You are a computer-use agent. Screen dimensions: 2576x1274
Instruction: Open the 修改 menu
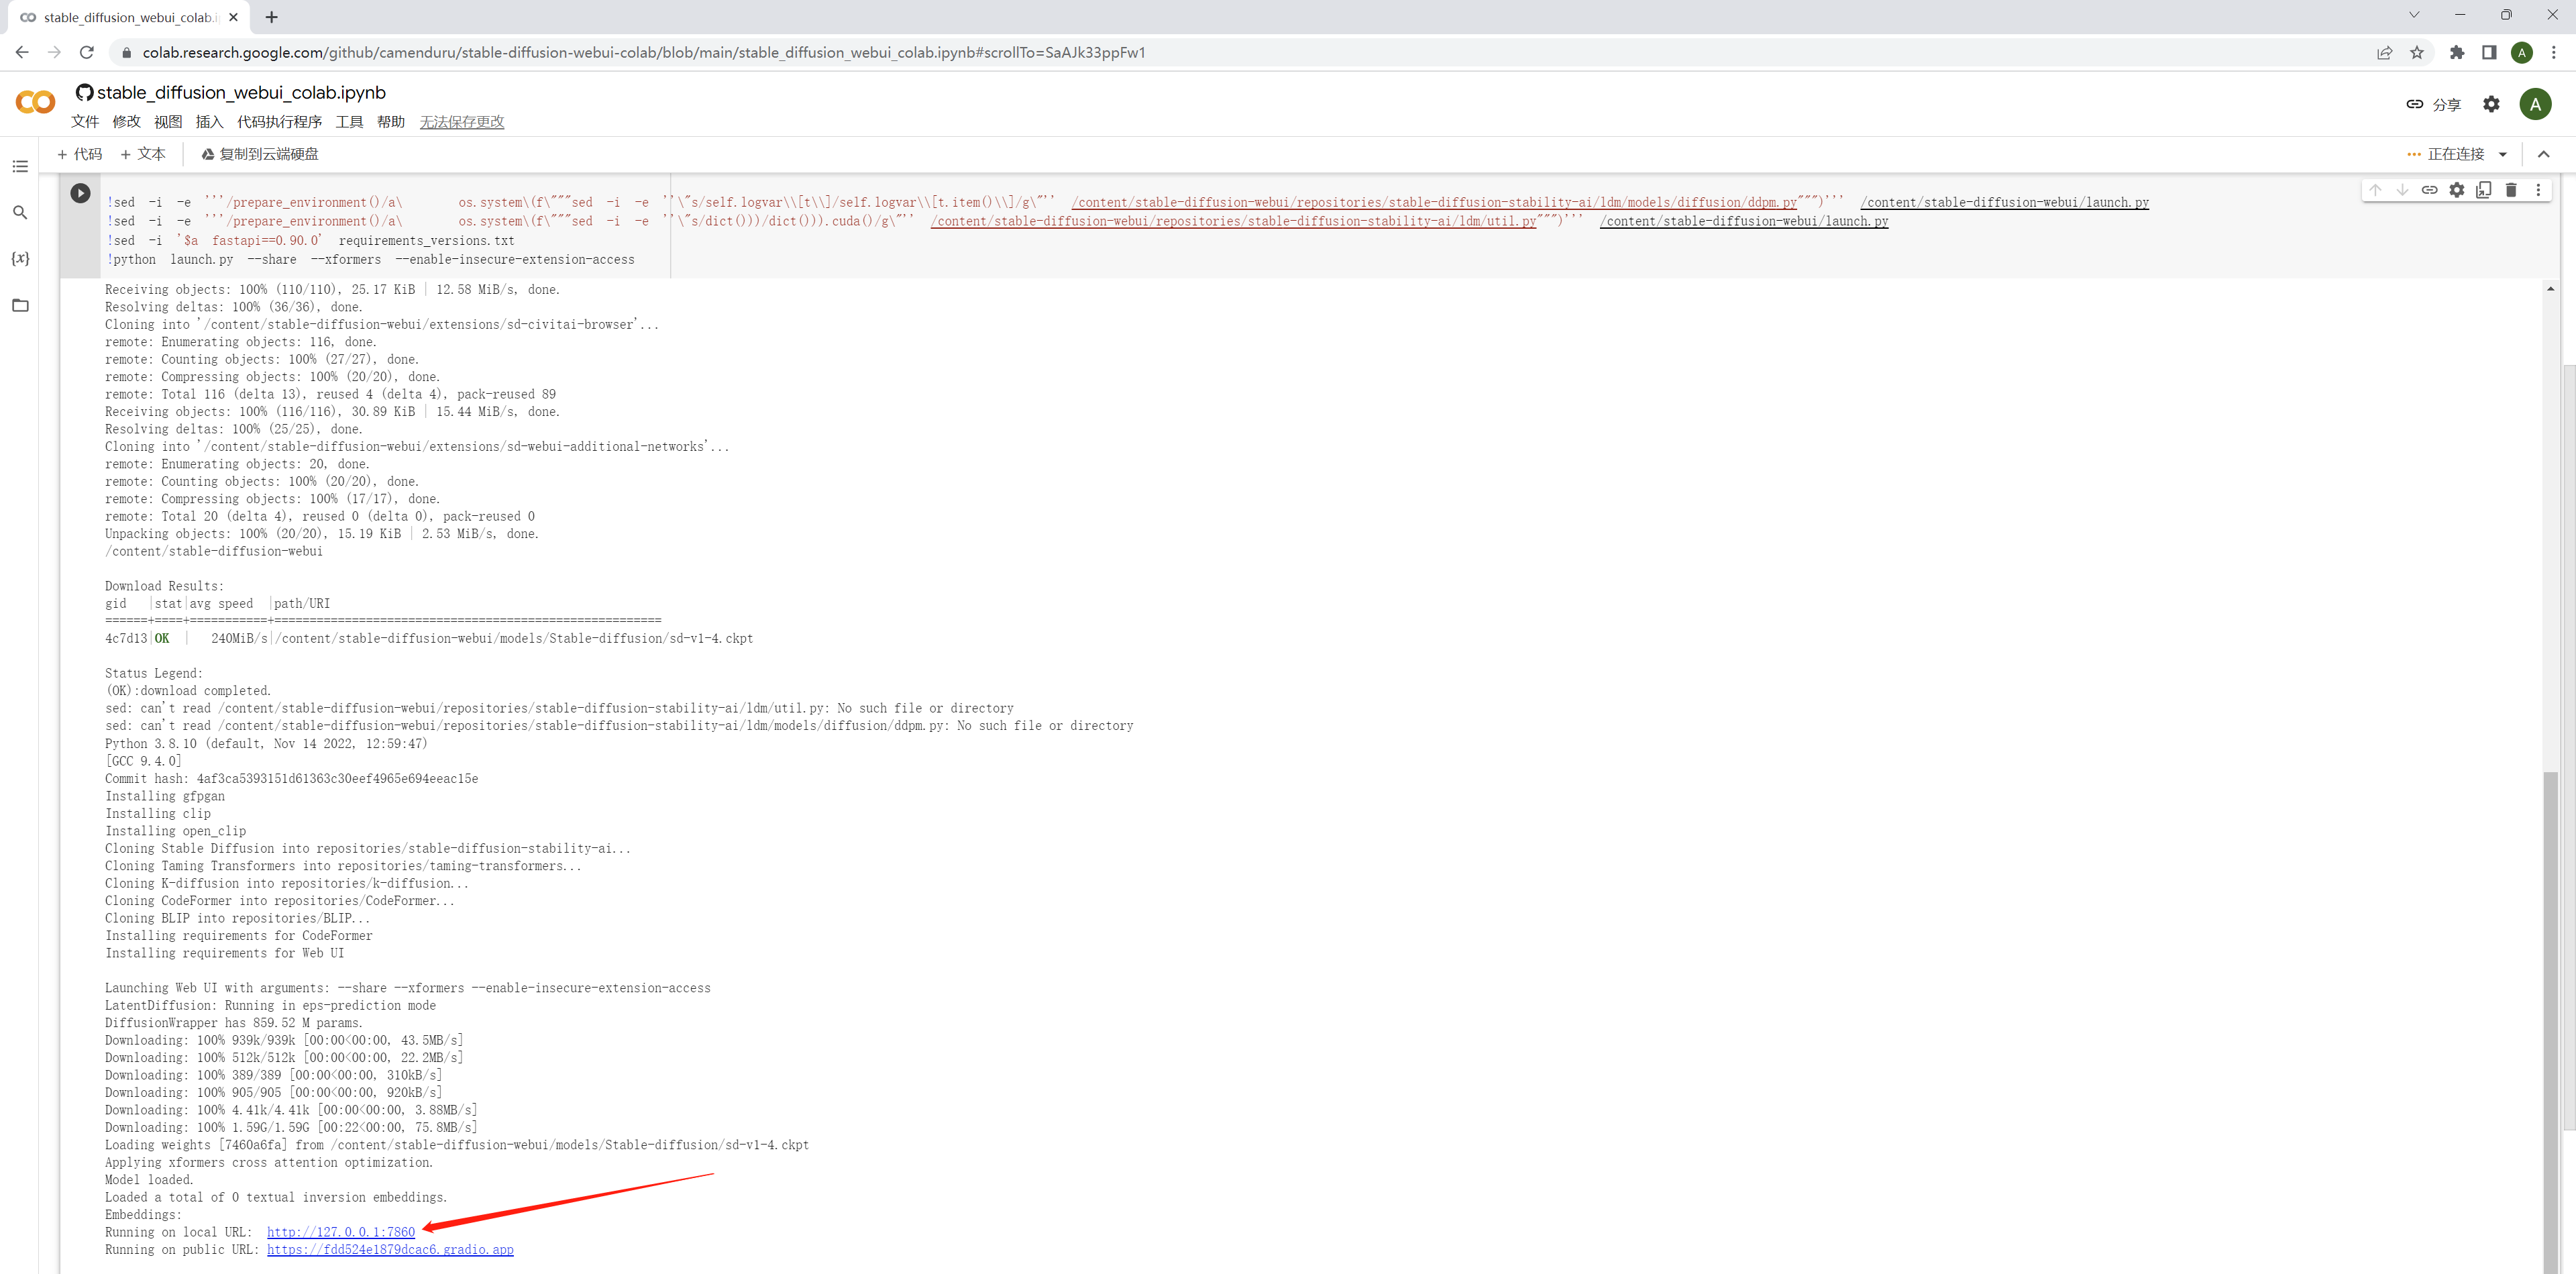(127, 122)
